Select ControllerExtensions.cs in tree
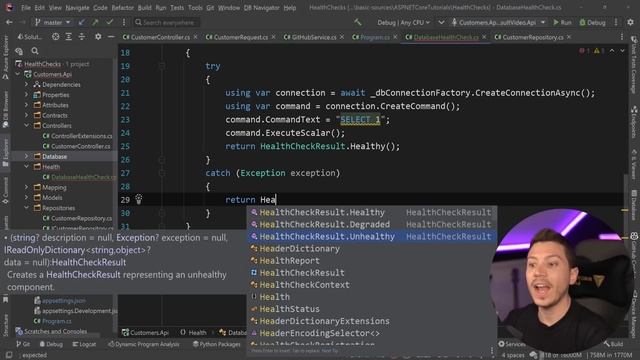Screen dimensions: 640x360 (x=77, y=136)
